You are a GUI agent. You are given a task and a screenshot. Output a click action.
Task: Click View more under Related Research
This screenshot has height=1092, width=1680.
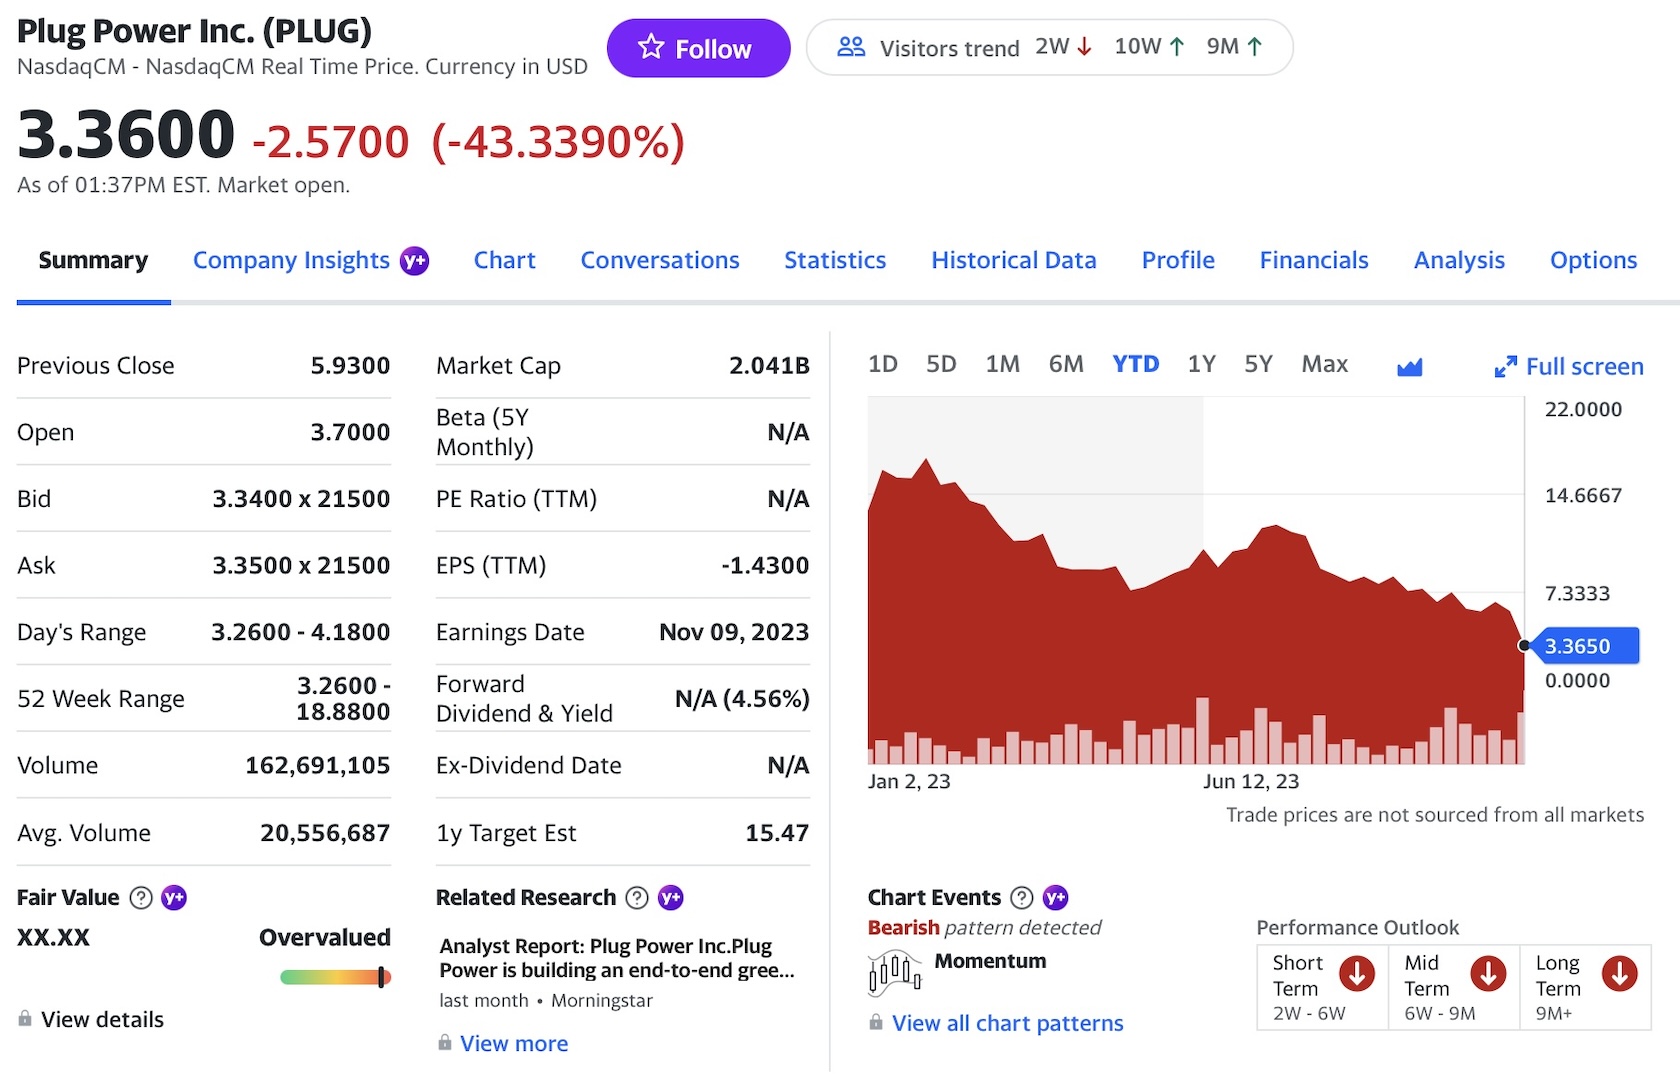514,1044
